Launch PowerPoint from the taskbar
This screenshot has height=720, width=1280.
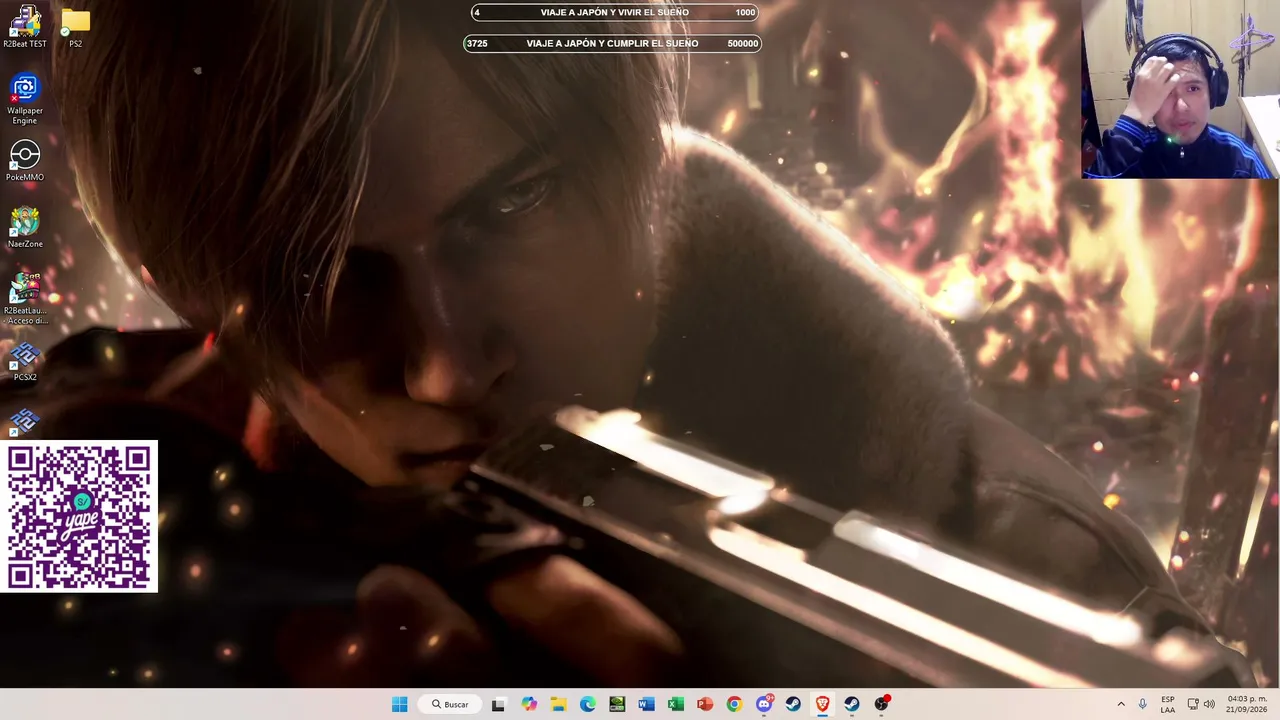pyautogui.click(x=705, y=704)
